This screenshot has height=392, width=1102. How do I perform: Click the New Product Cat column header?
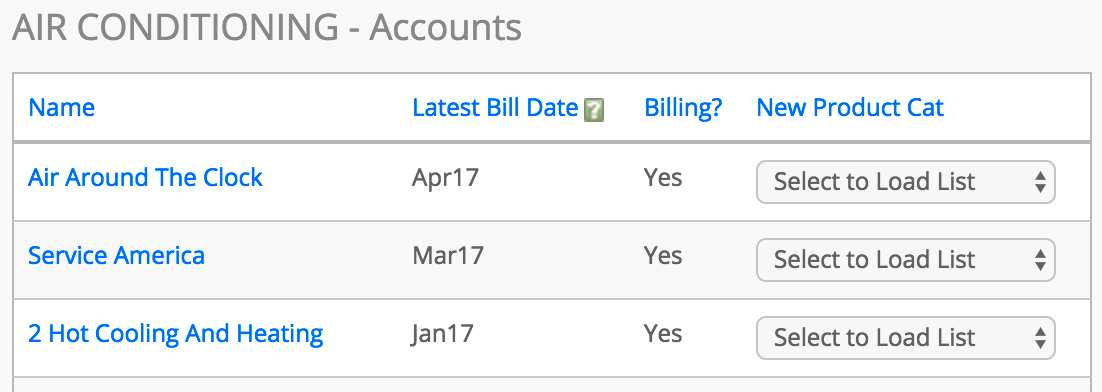coord(850,108)
